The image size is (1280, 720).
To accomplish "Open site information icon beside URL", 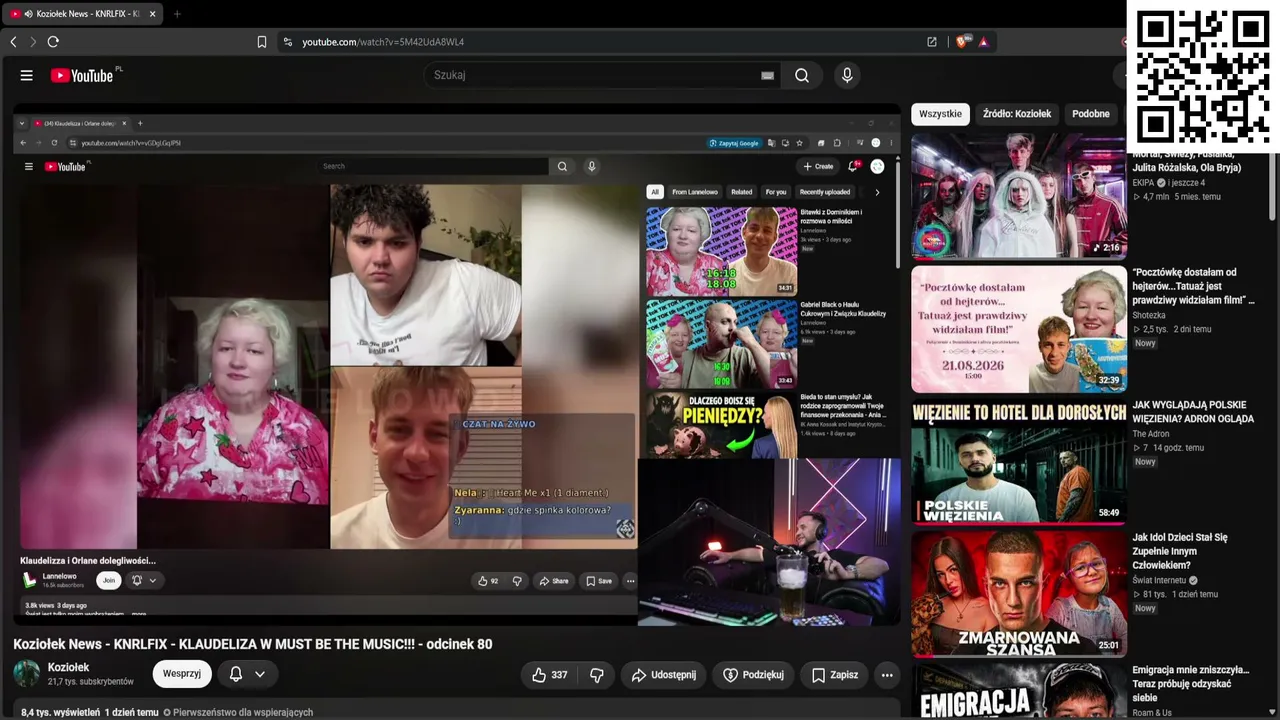I will 288,42.
